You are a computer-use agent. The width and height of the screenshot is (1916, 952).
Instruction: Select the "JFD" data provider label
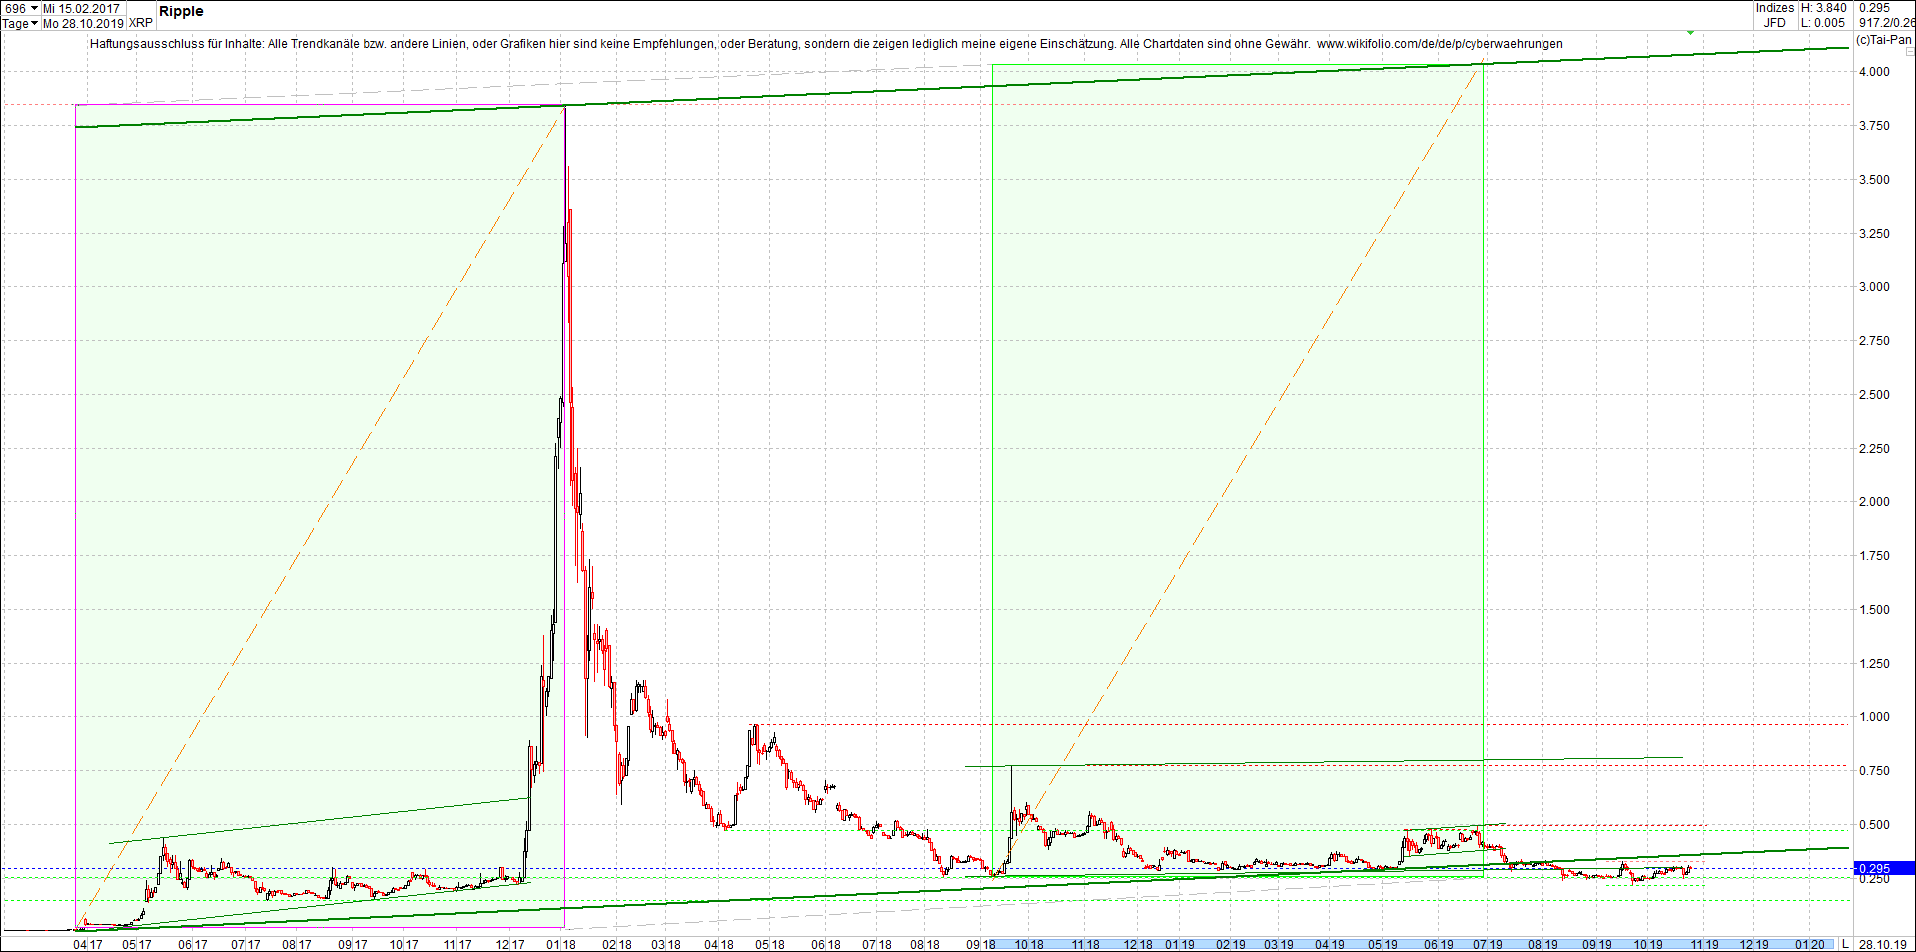(x=1776, y=21)
